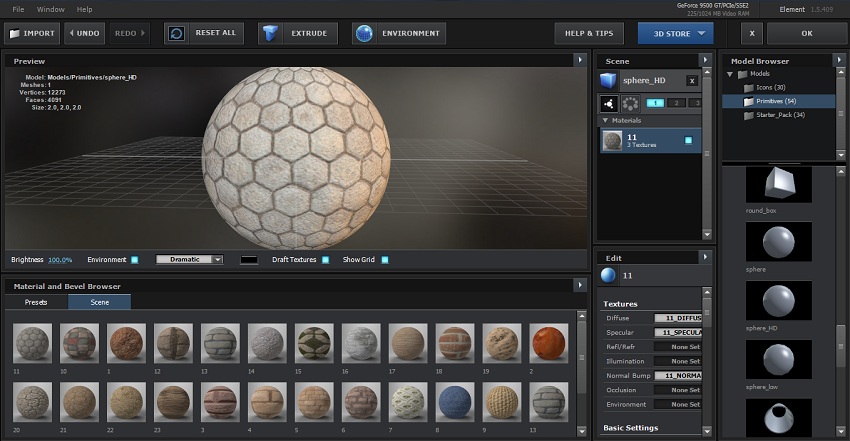Select the object mode icon in Scene panel
850x441 pixels.
point(608,103)
